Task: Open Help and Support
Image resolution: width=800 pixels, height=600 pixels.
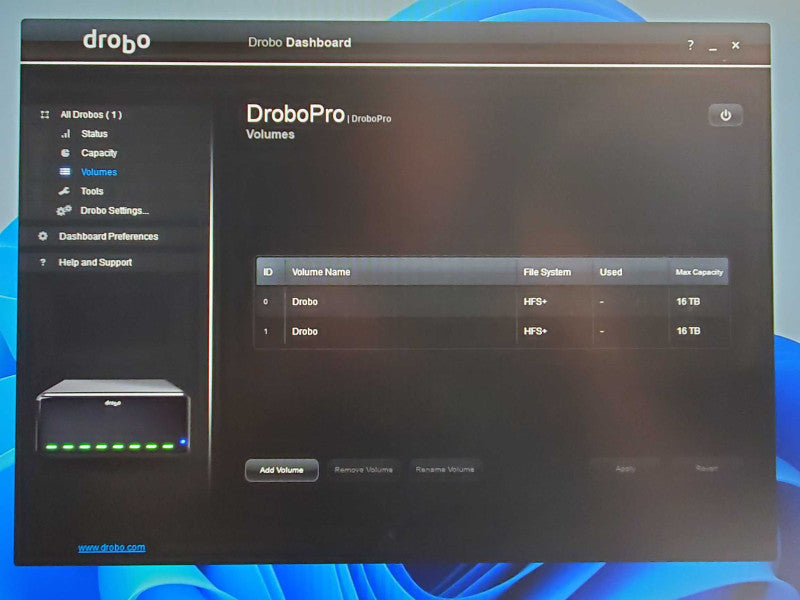Action: click(x=95, y=262)
